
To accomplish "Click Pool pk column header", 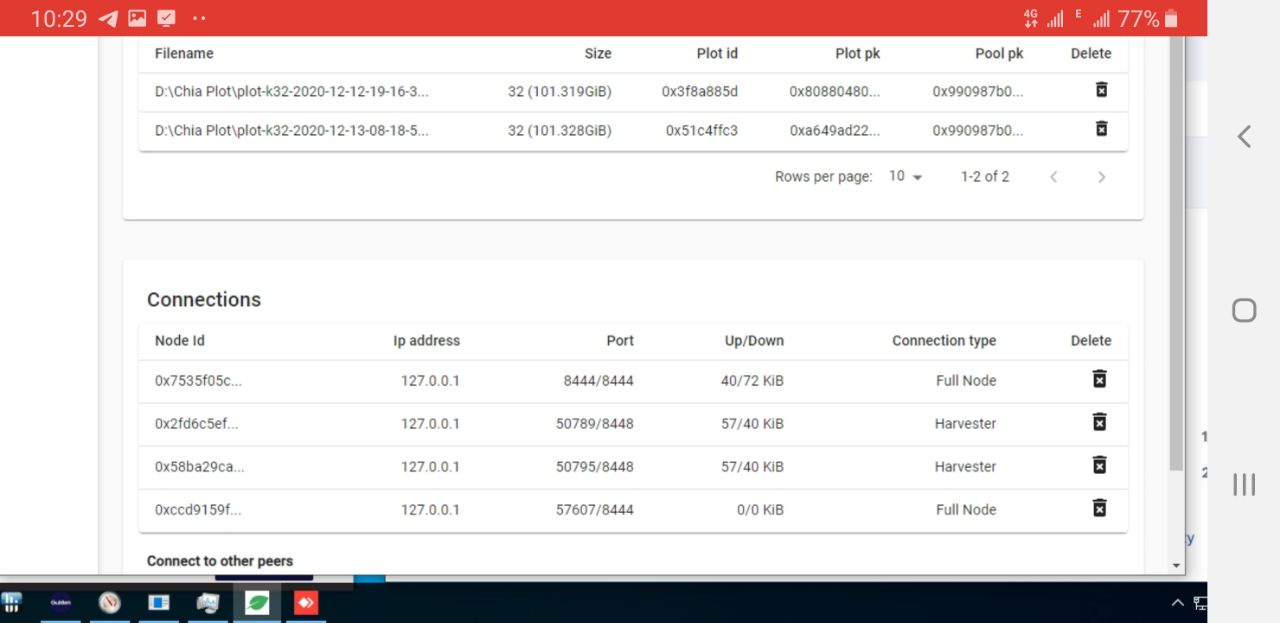I will tap(999, 53).
